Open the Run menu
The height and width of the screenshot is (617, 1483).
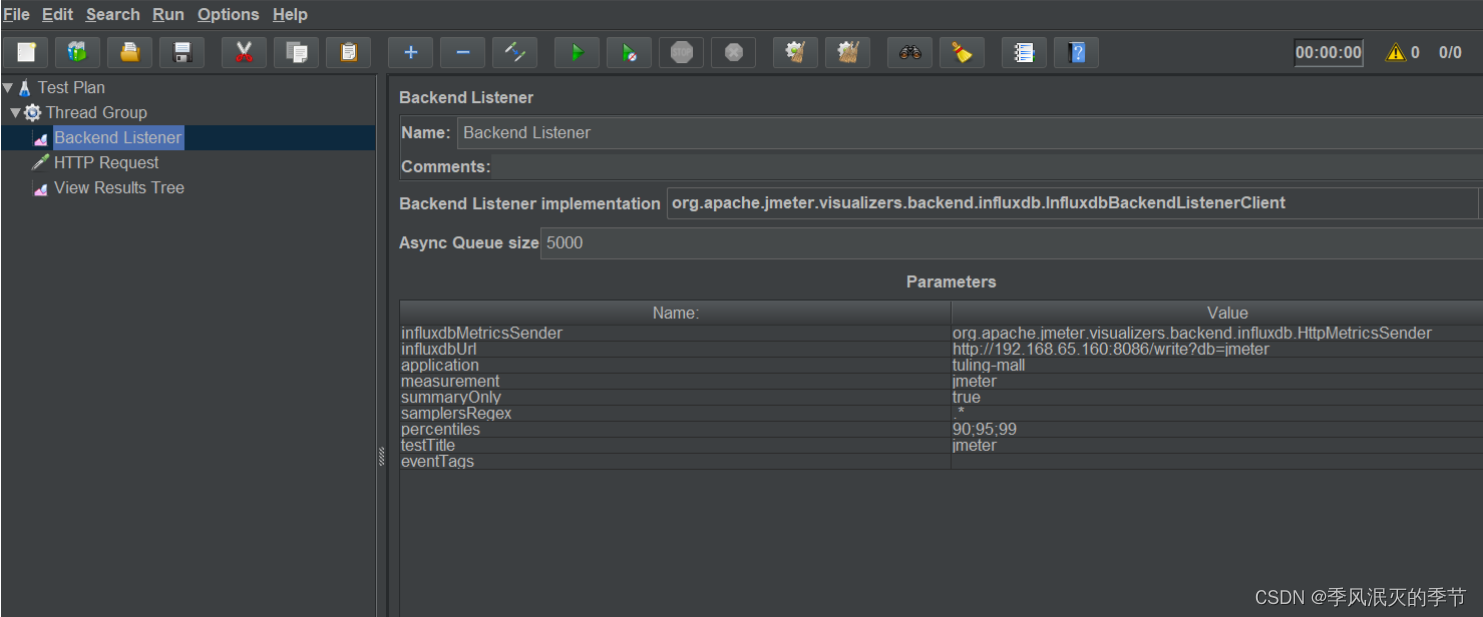click(168, 14)
